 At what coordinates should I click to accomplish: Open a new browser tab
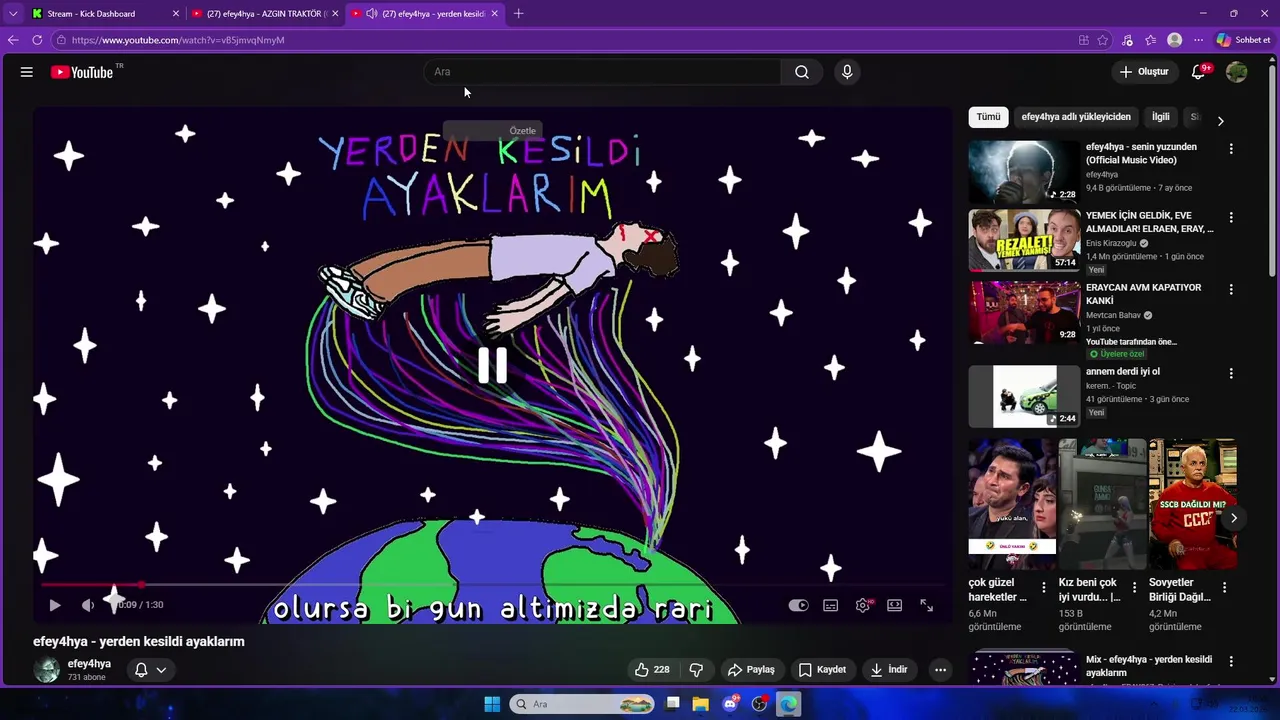coord(518,14)
